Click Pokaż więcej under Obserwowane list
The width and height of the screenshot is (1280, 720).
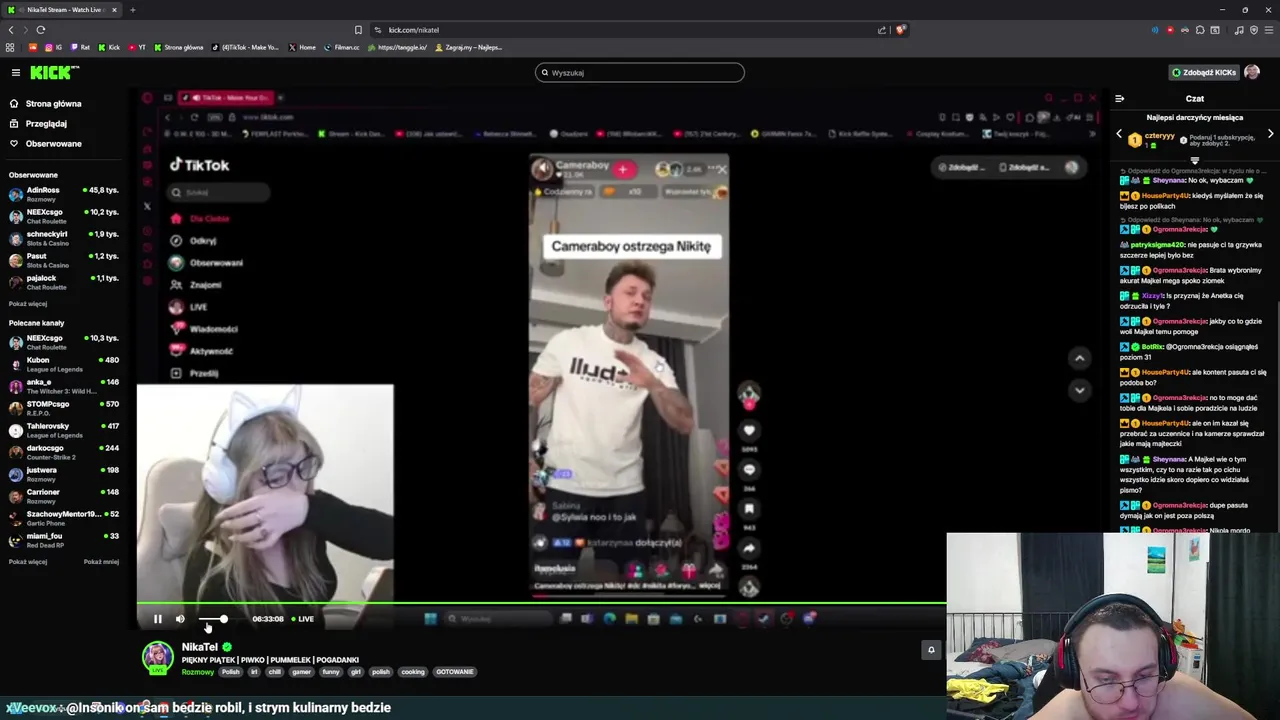point(28,303)
